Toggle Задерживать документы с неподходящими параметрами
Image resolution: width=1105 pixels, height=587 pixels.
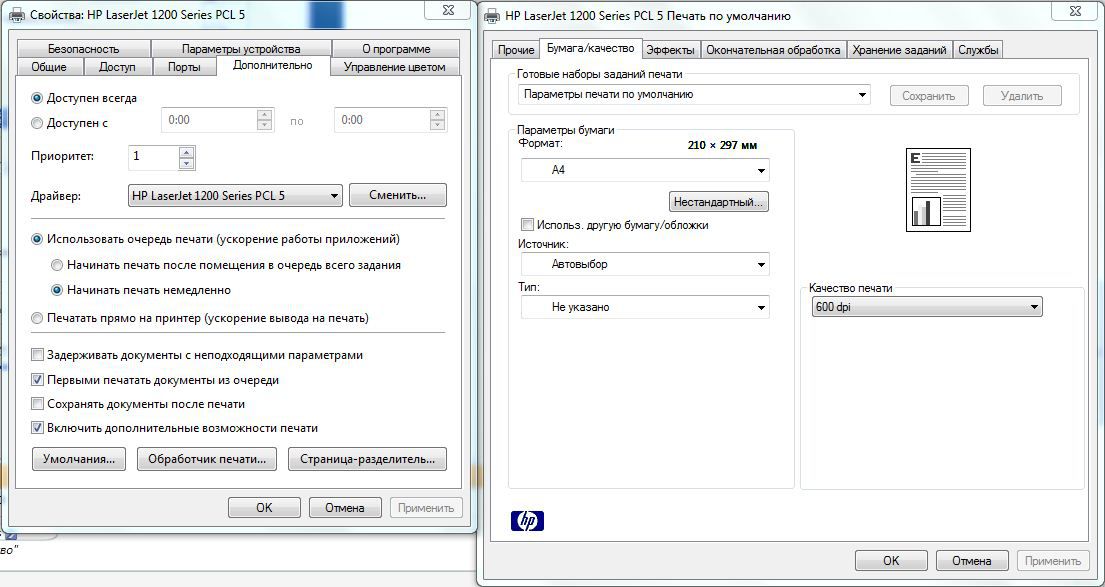38,355
